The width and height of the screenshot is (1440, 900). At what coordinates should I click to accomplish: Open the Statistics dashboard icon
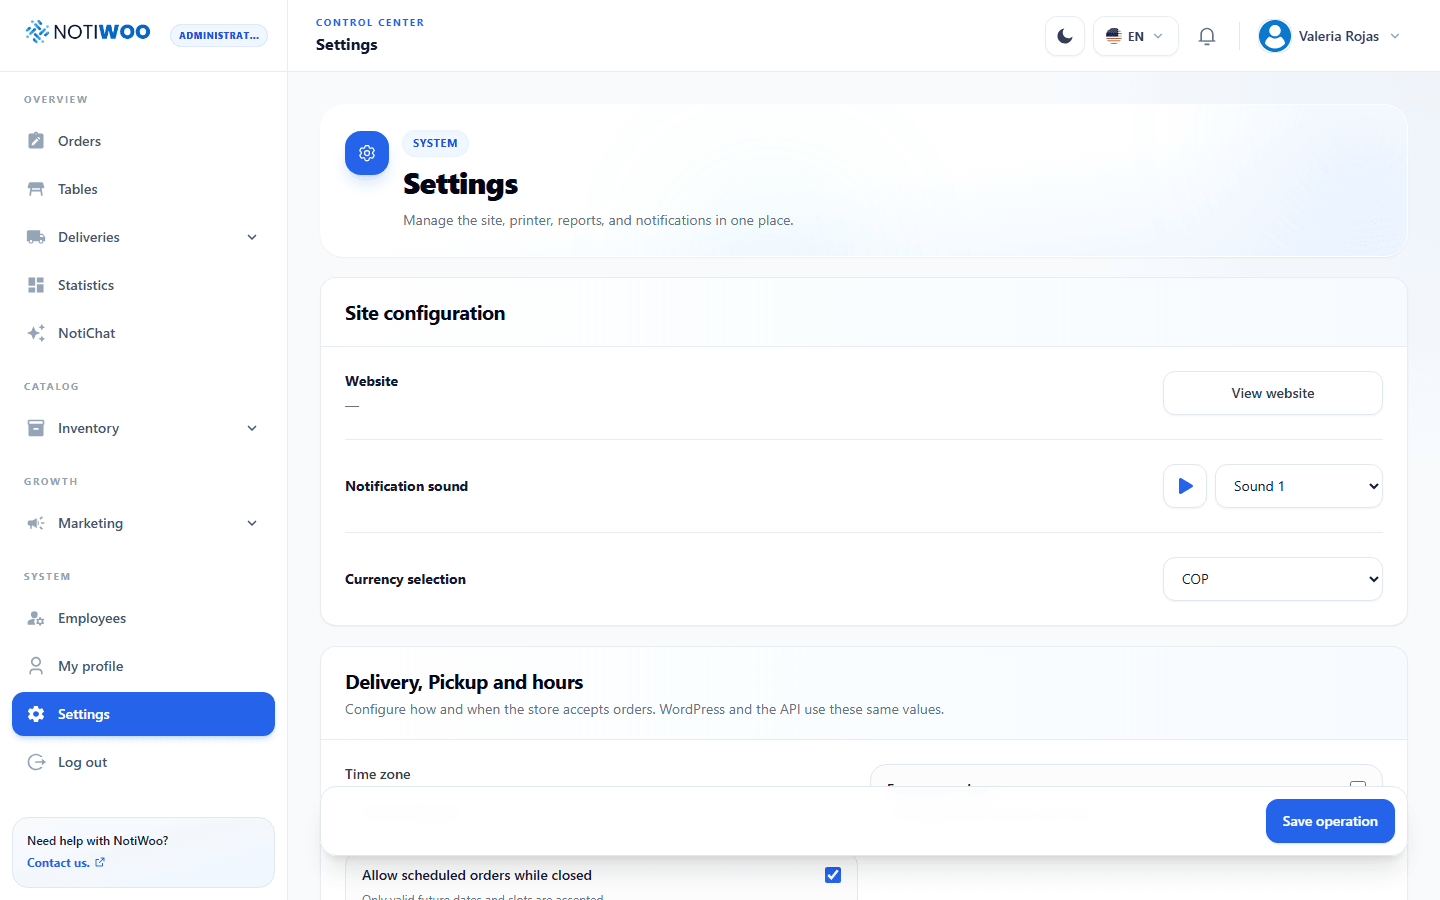tap(36, 285)
